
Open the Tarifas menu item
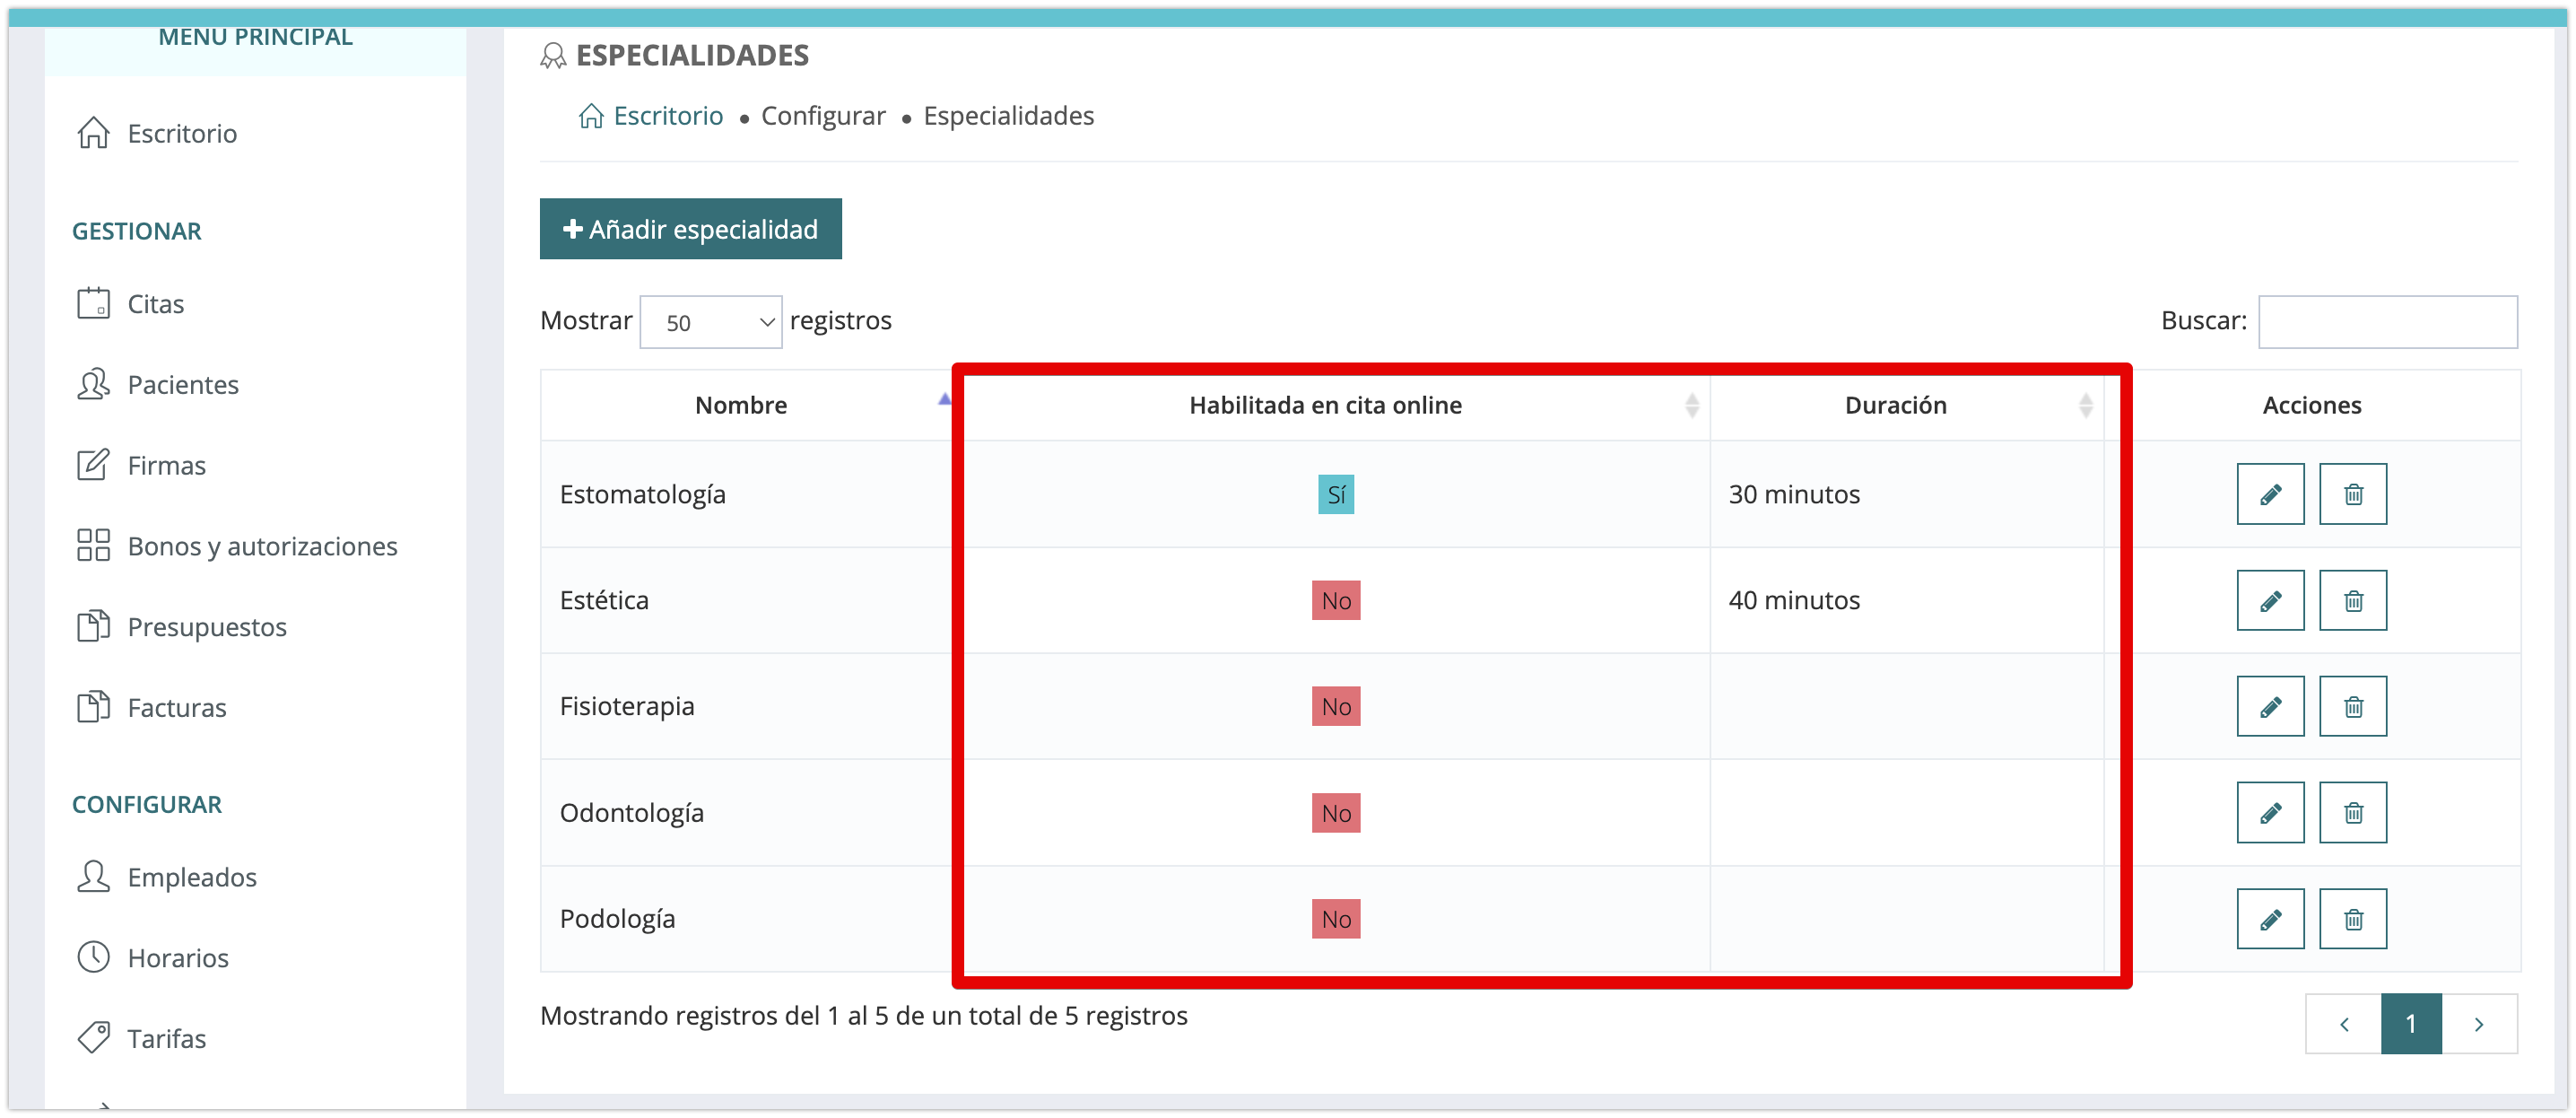[x=166, y=1038]
